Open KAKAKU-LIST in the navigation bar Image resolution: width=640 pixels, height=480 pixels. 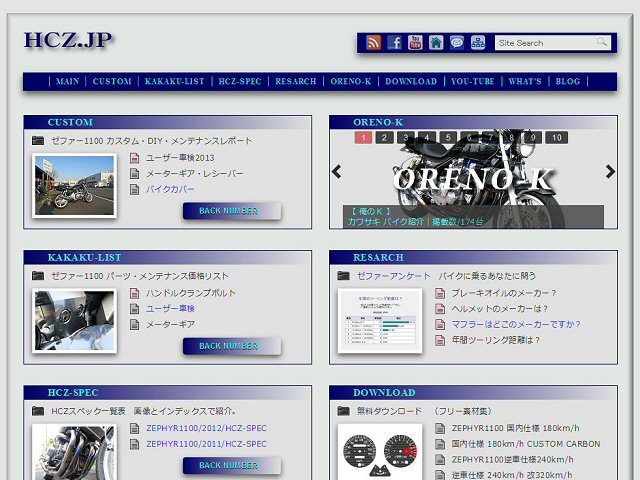[175, 81]
